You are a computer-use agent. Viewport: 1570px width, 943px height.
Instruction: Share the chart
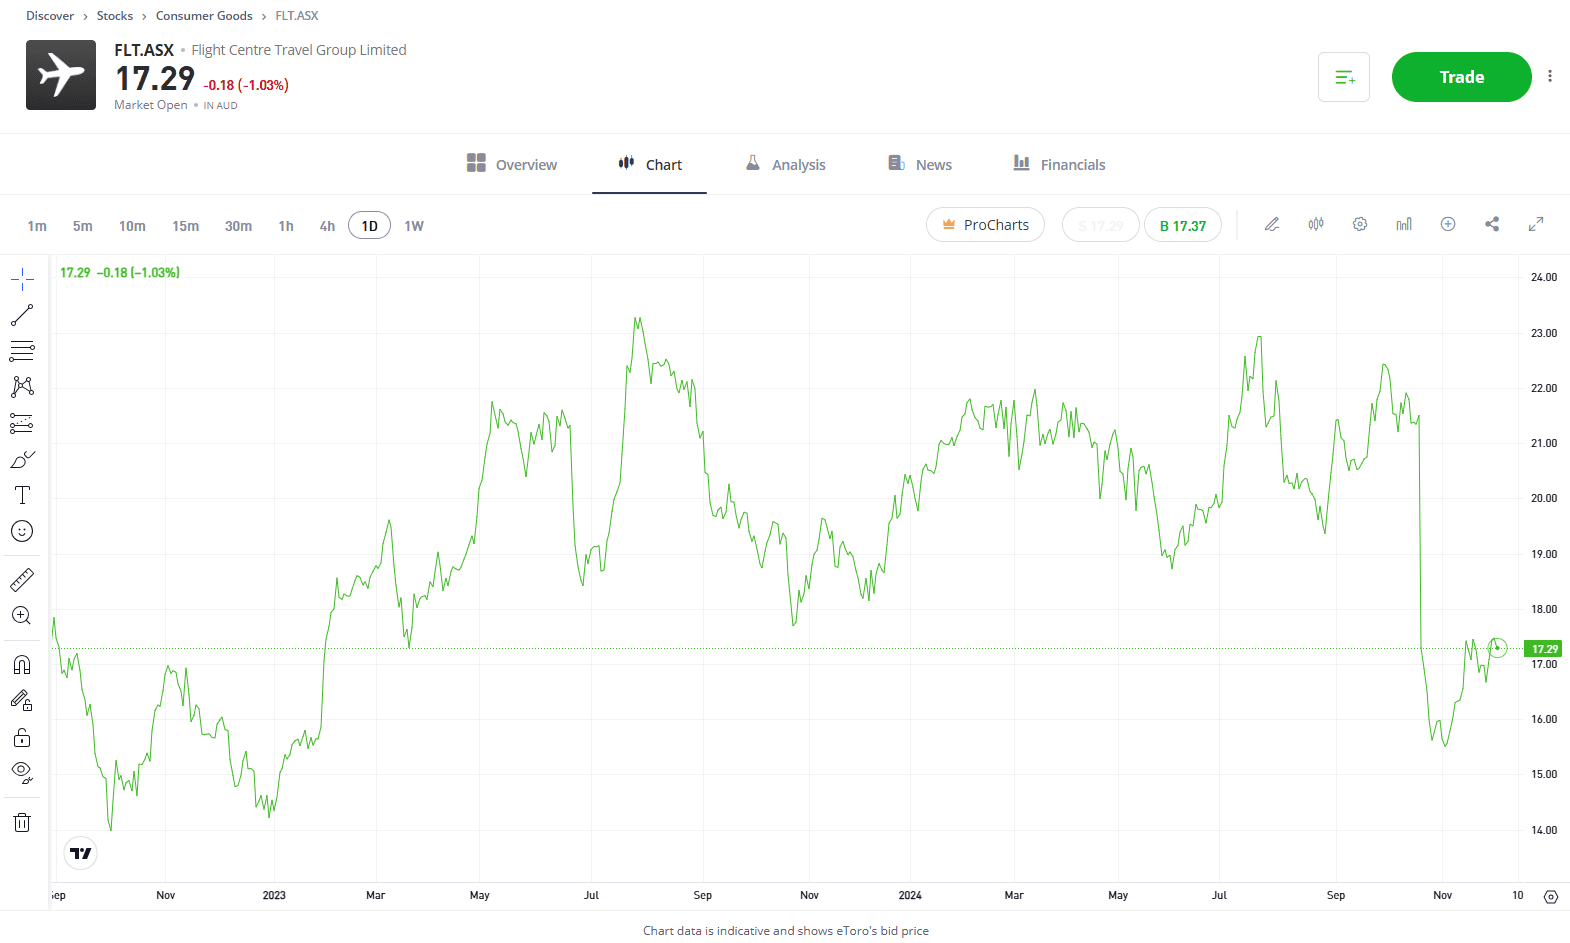tap(1492, 224)
